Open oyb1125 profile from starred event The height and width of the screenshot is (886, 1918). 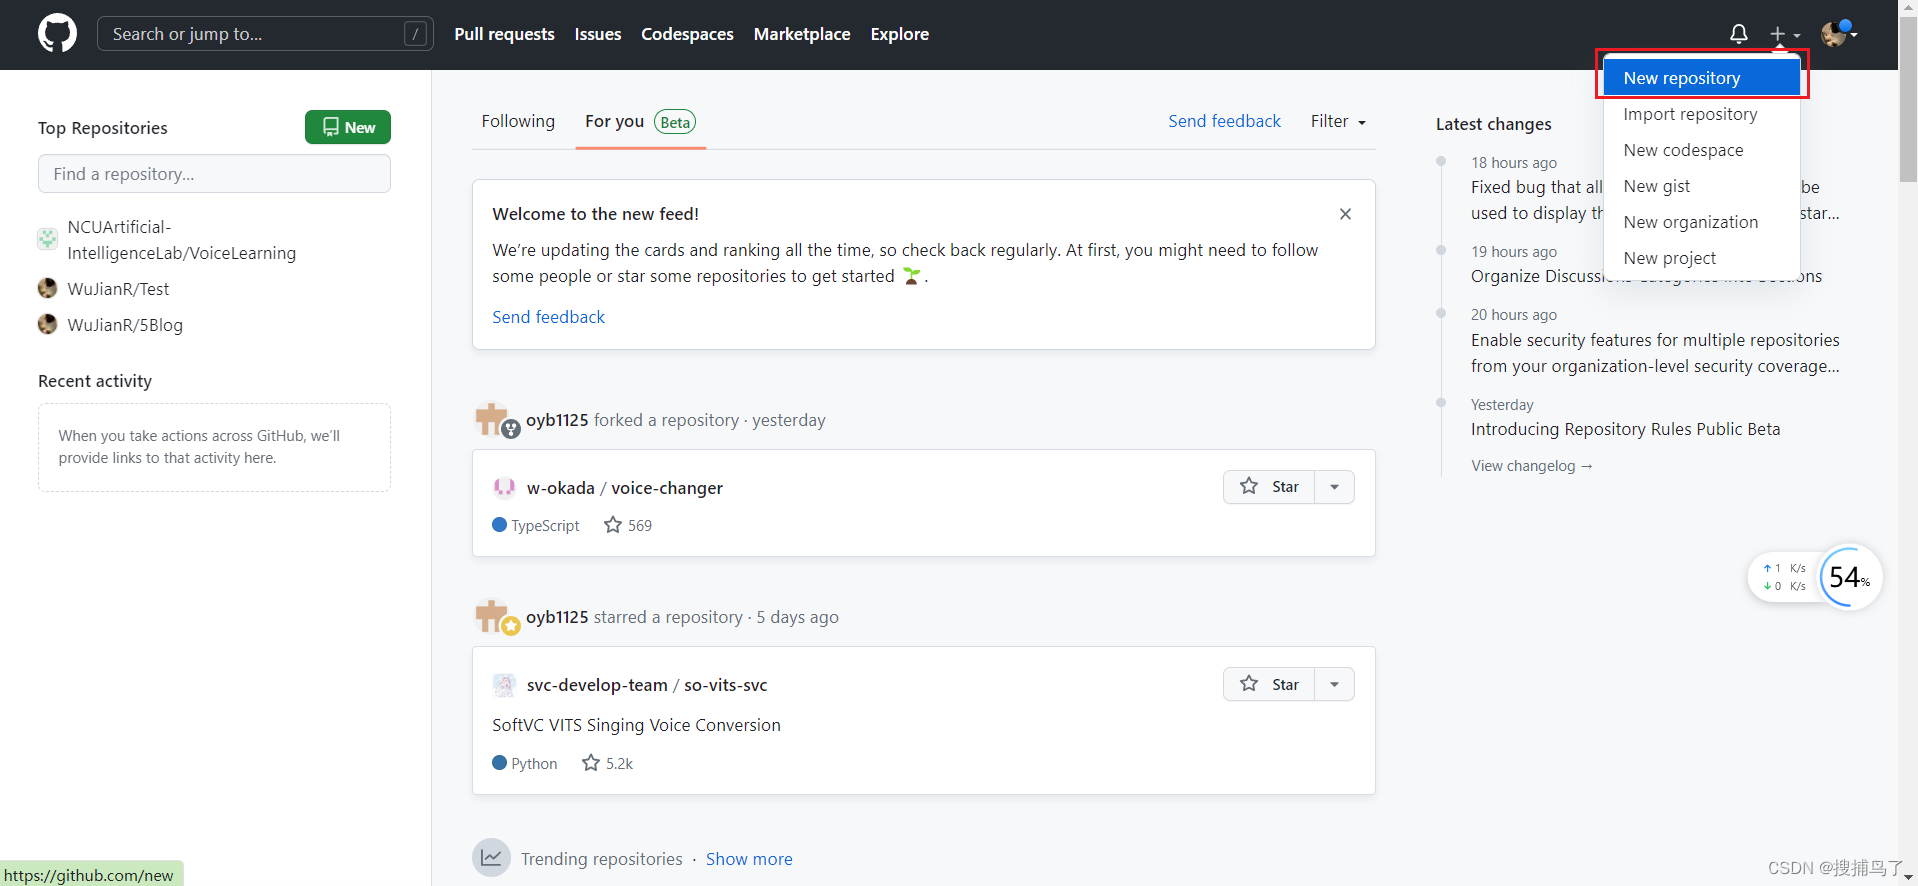click(557, 617)
